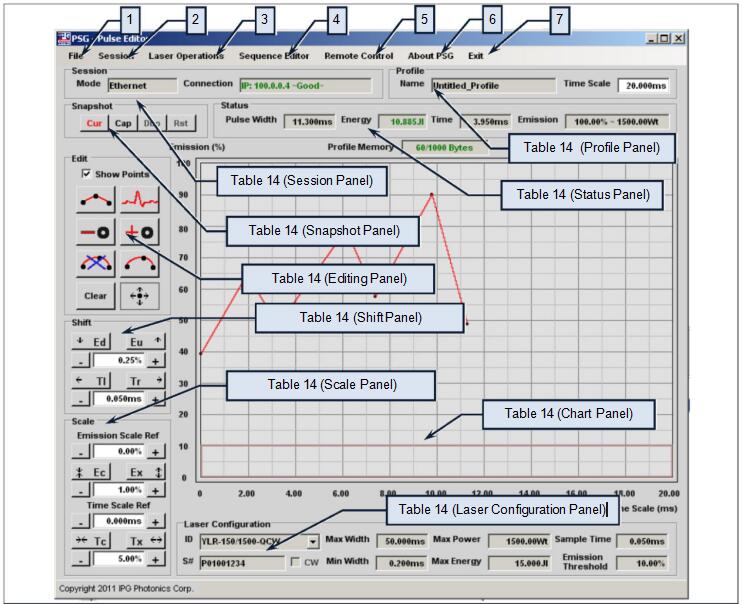Open the Sequence Editor menu
This screenshot has width=742, height=604.
point(274,56)
